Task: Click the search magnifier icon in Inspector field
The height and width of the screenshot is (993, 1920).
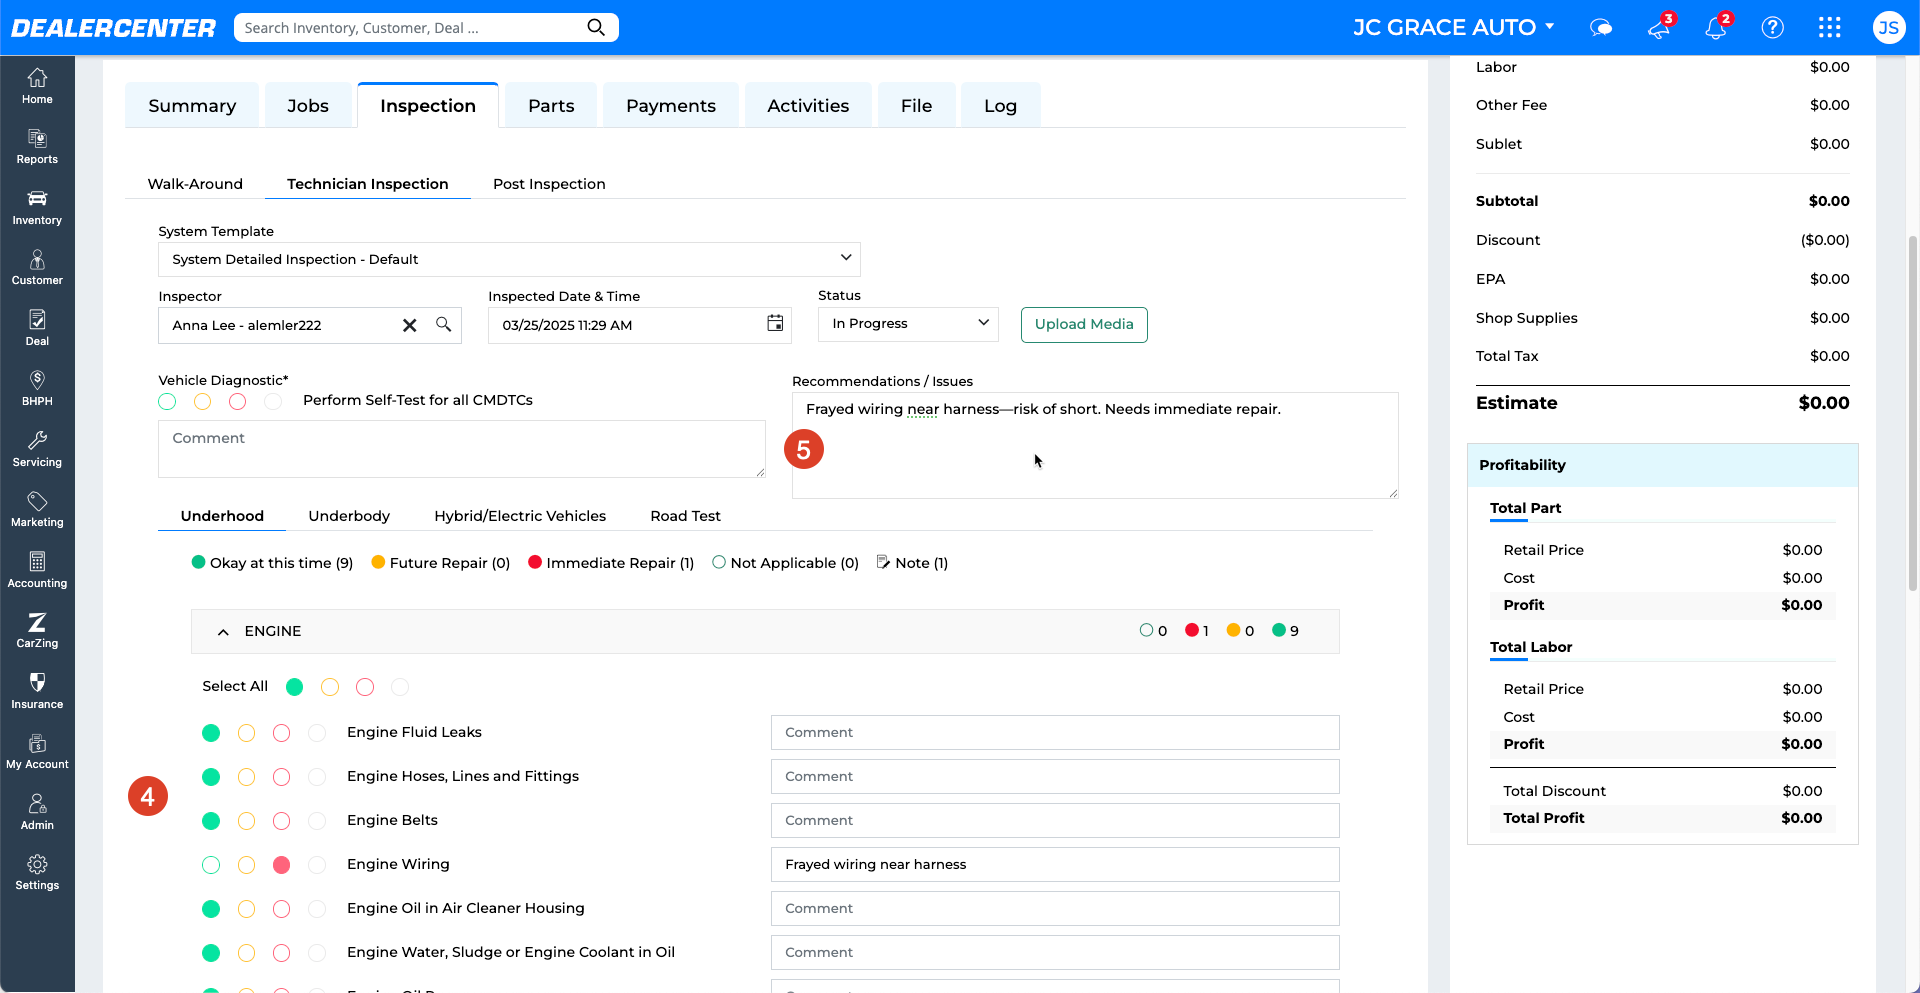Action: [443, 325]
